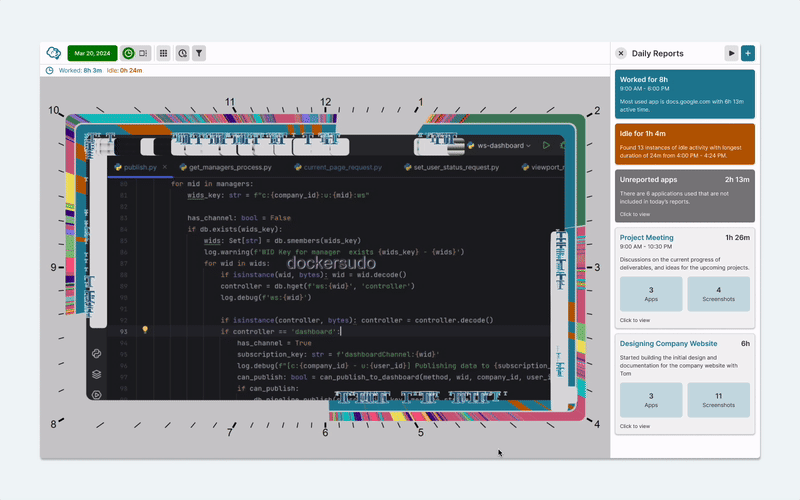Open the Mar 20, 2024 date picker
The width and height of the screenshot is (800, 500).
[x=92, y=53]
